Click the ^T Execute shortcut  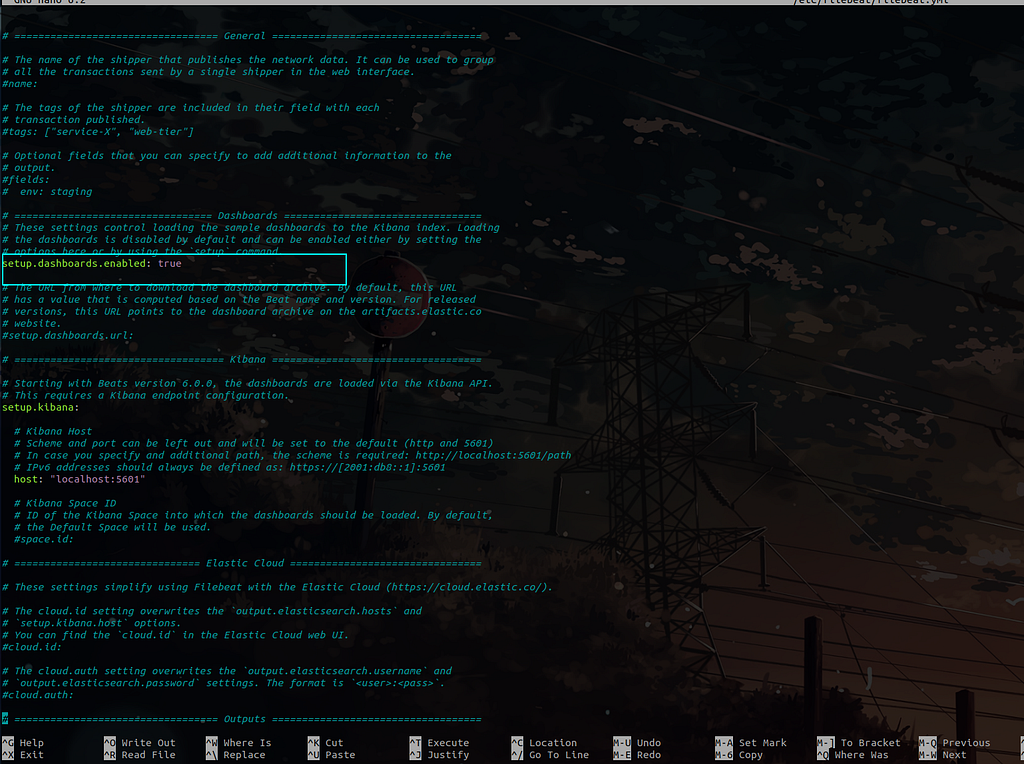click(x=440, y=743)
